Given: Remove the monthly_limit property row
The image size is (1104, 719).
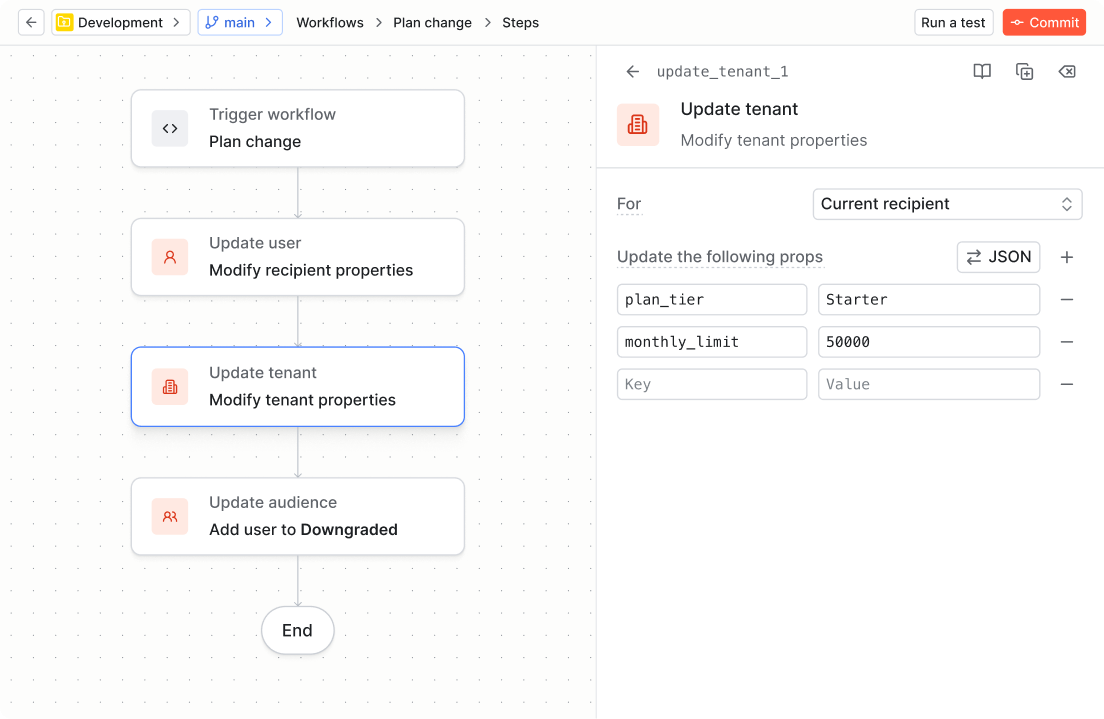Looking at the screenshot, I should 1067,342.
